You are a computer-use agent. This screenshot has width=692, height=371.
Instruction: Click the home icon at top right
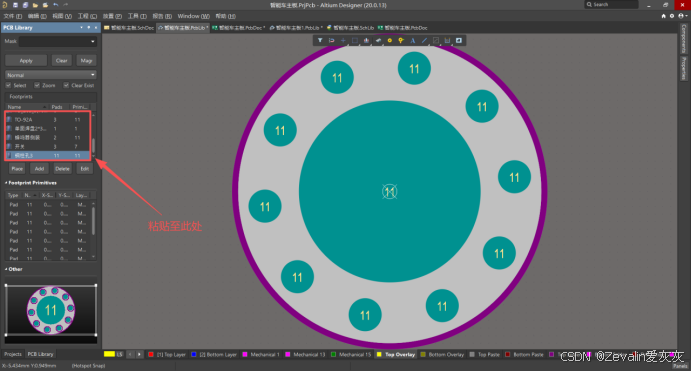click(663, 16)
